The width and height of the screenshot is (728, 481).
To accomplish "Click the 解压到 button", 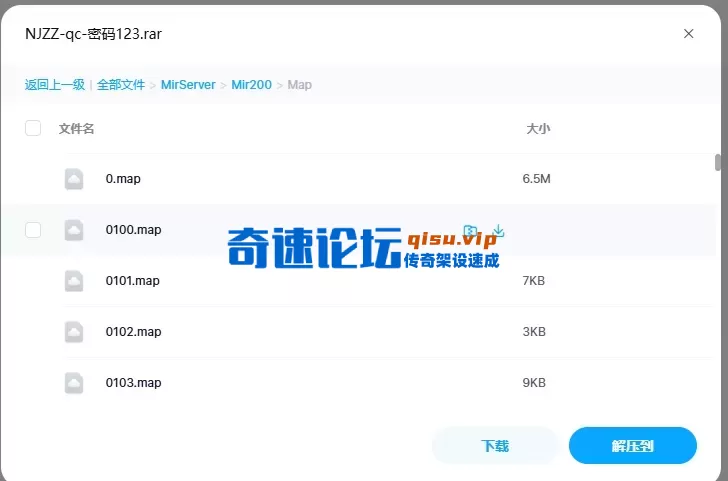I will point(632,446).
